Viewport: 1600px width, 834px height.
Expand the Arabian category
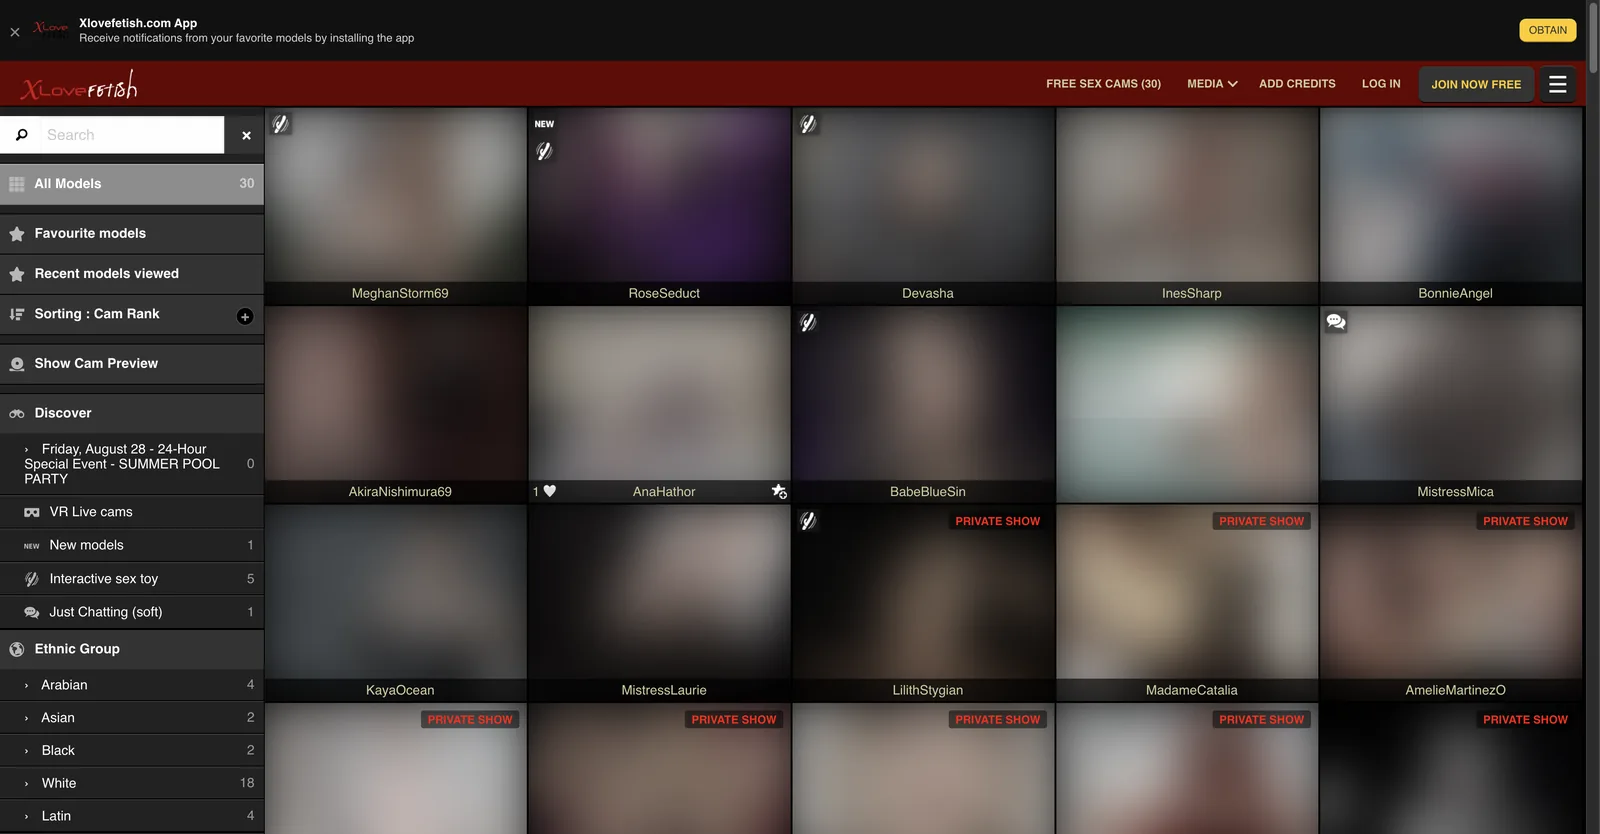pos(132,685)
